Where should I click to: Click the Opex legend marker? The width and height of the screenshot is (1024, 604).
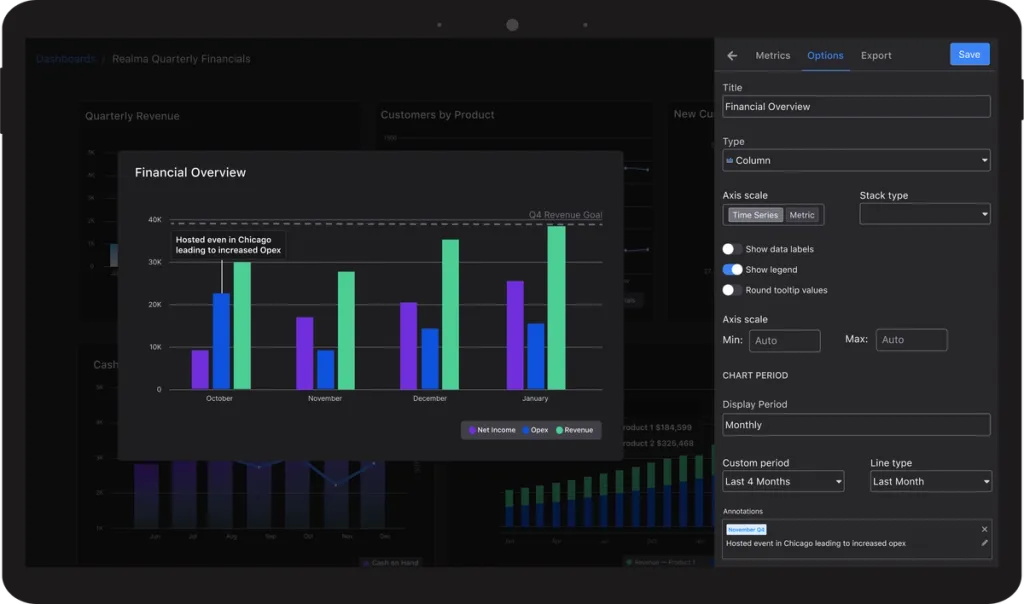pyautogui.click(x=526, y=430)
